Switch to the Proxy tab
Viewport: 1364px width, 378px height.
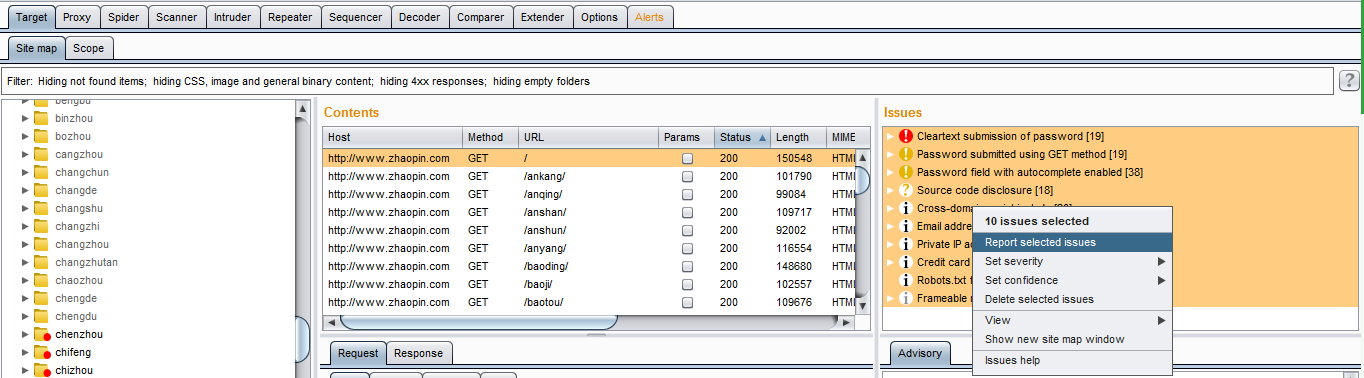[77, 17]
